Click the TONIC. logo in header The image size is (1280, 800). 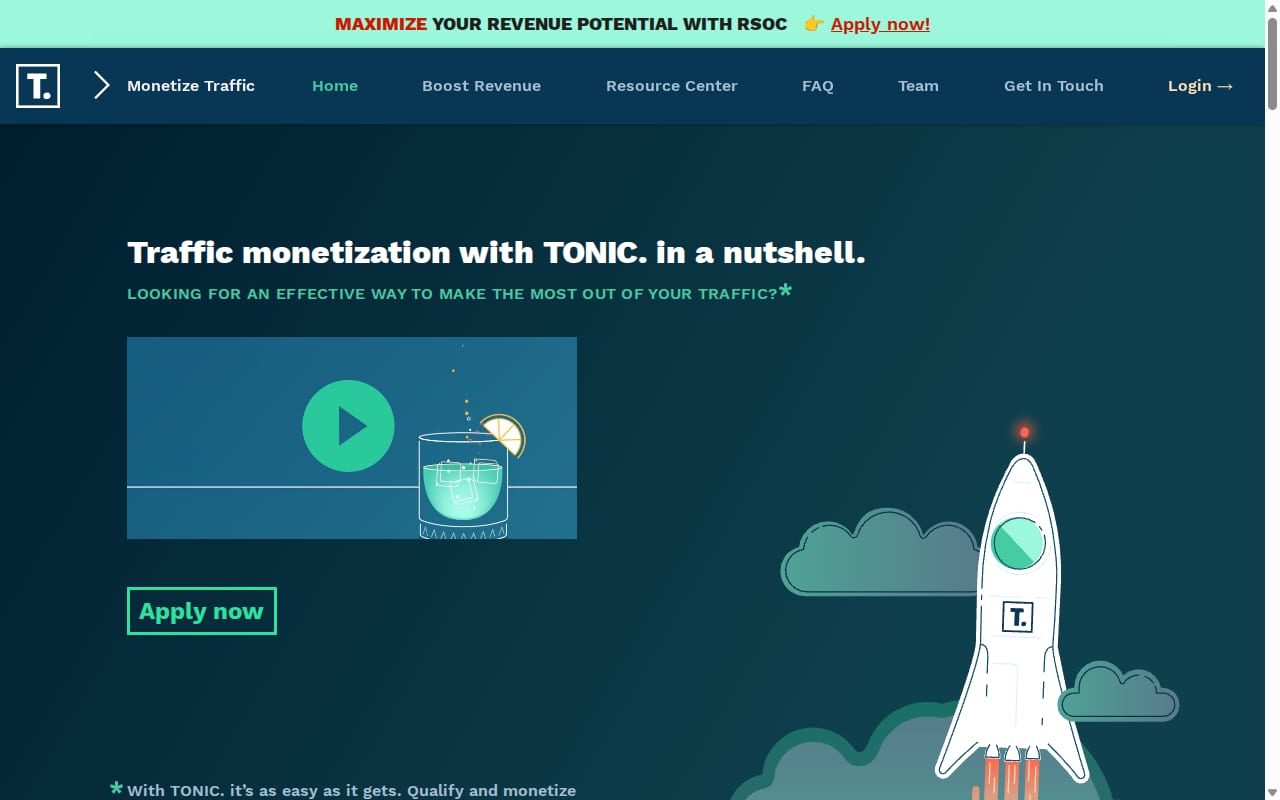(38, 86)
